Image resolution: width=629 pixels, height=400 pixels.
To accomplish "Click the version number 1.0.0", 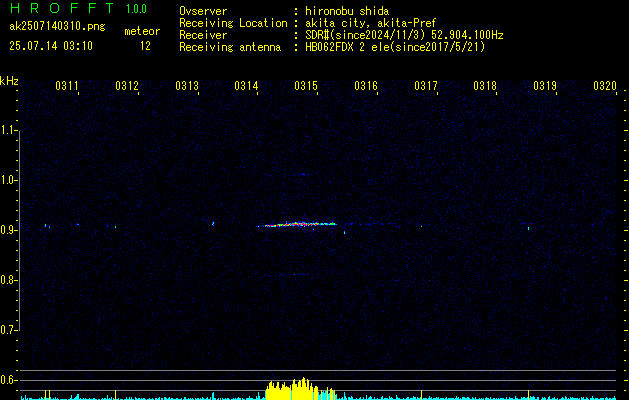I will pos(136,9).
